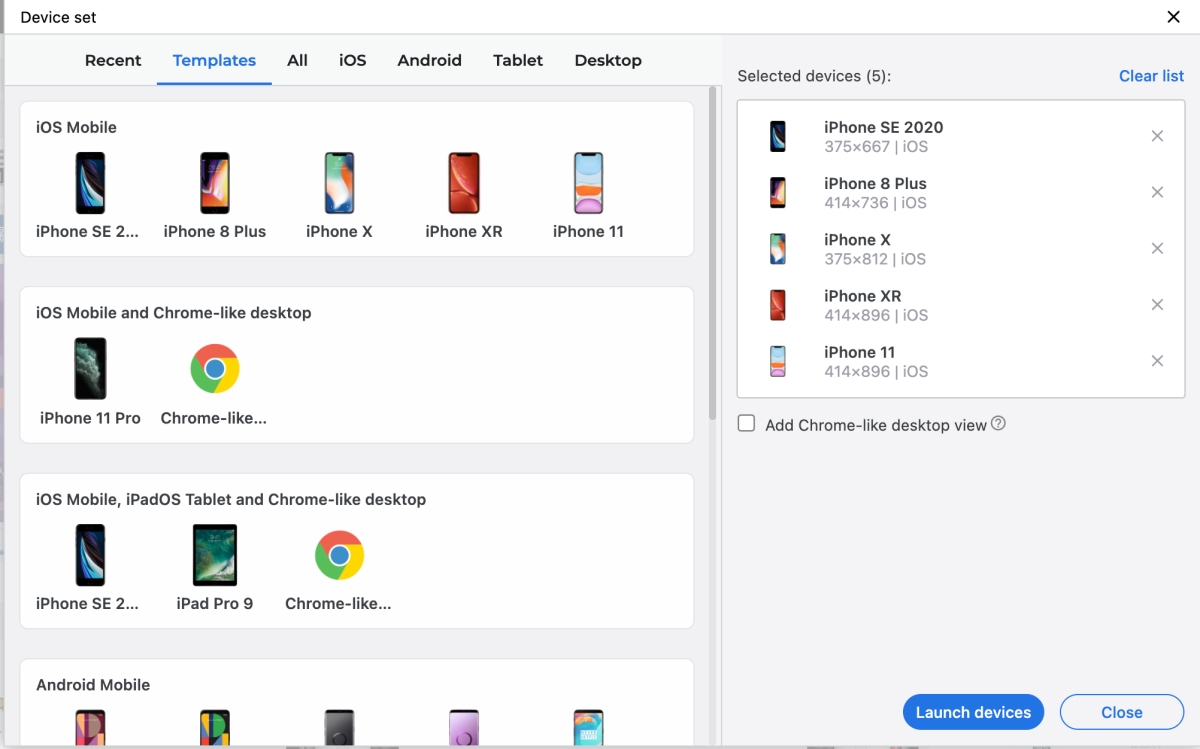Click the templates list vertical scrollbar
The image size is (1200, 749).
click(713, 252)
